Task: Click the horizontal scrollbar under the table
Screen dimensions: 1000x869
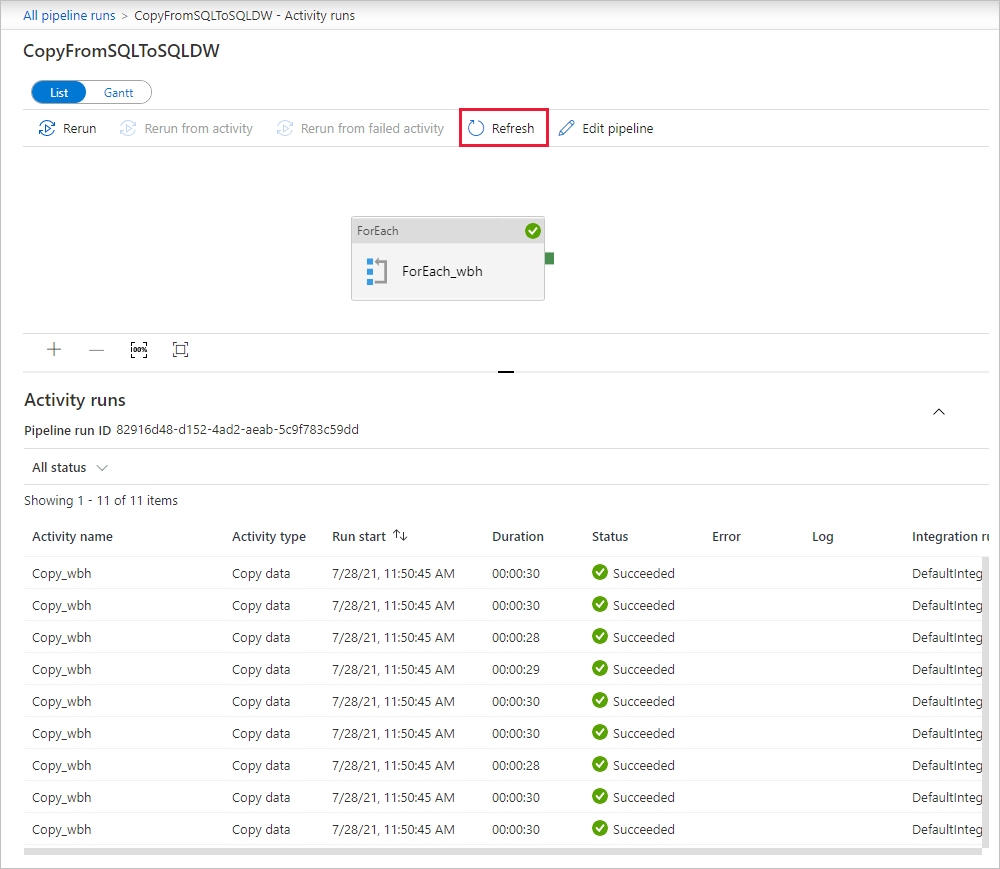Action: (500, 851)
